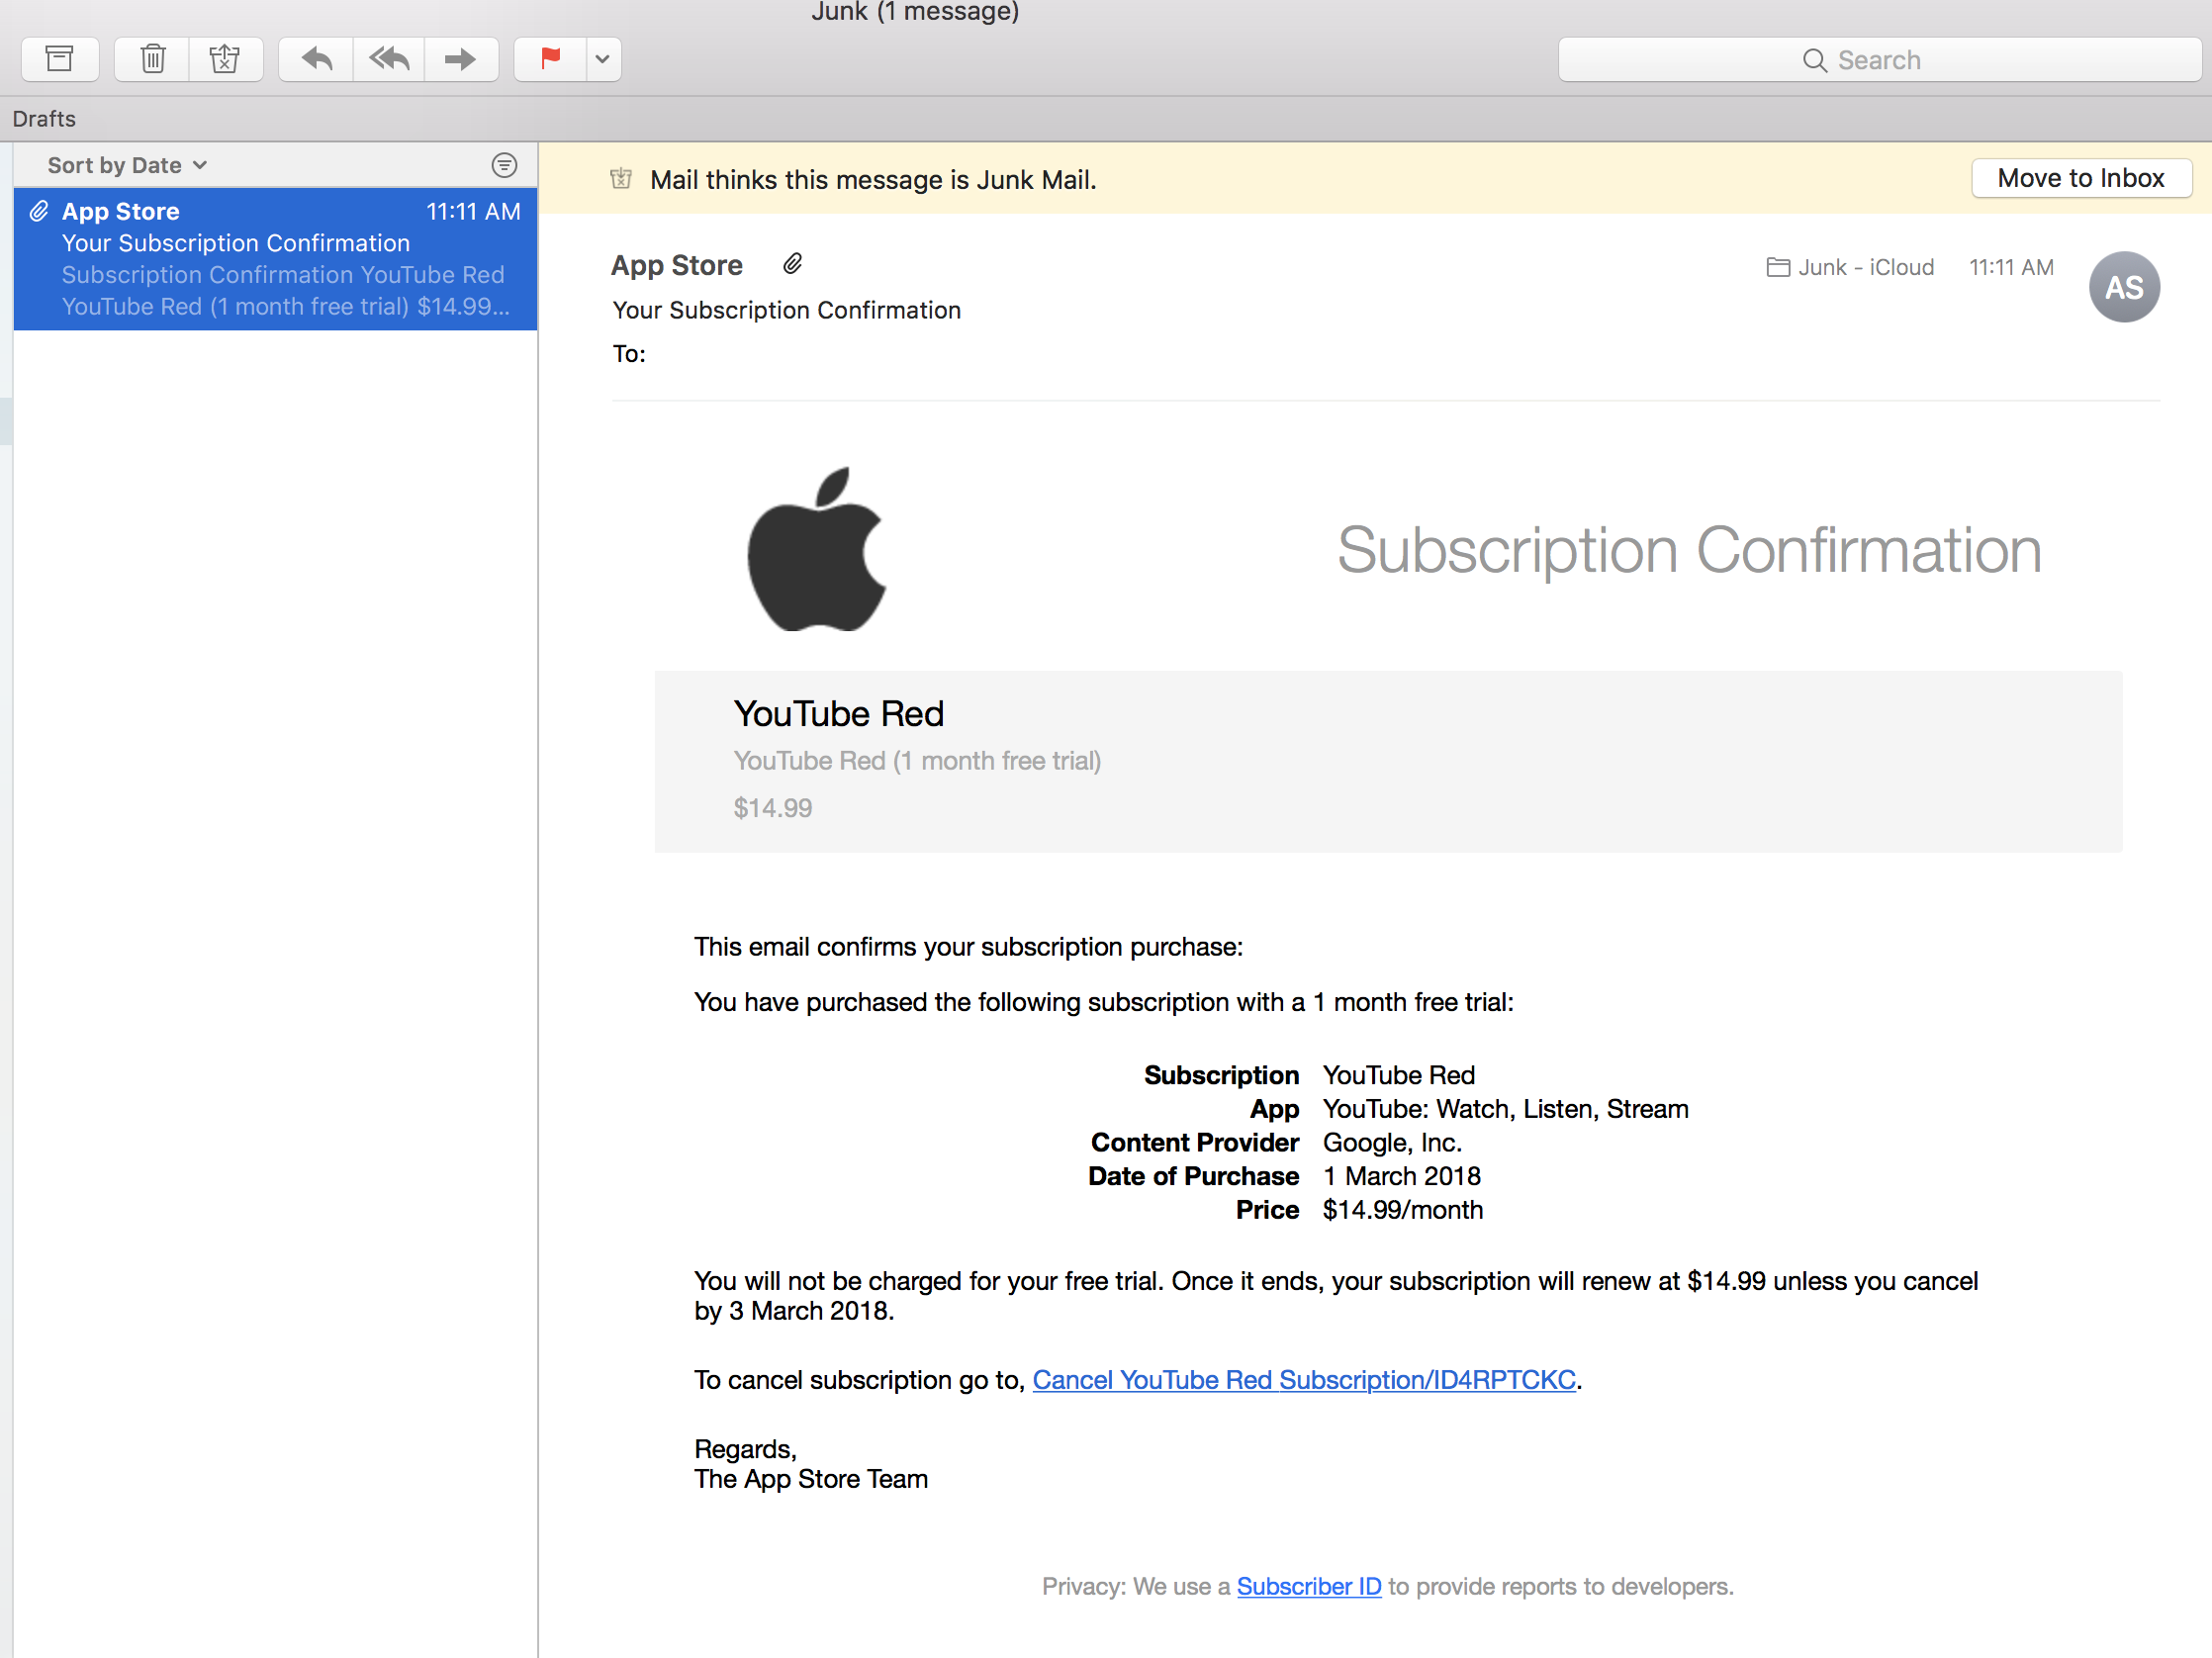This screenshot has width=2212, height=1658.
Task: Click 'The App Store Team' signature
Action: coord(811,1479)
